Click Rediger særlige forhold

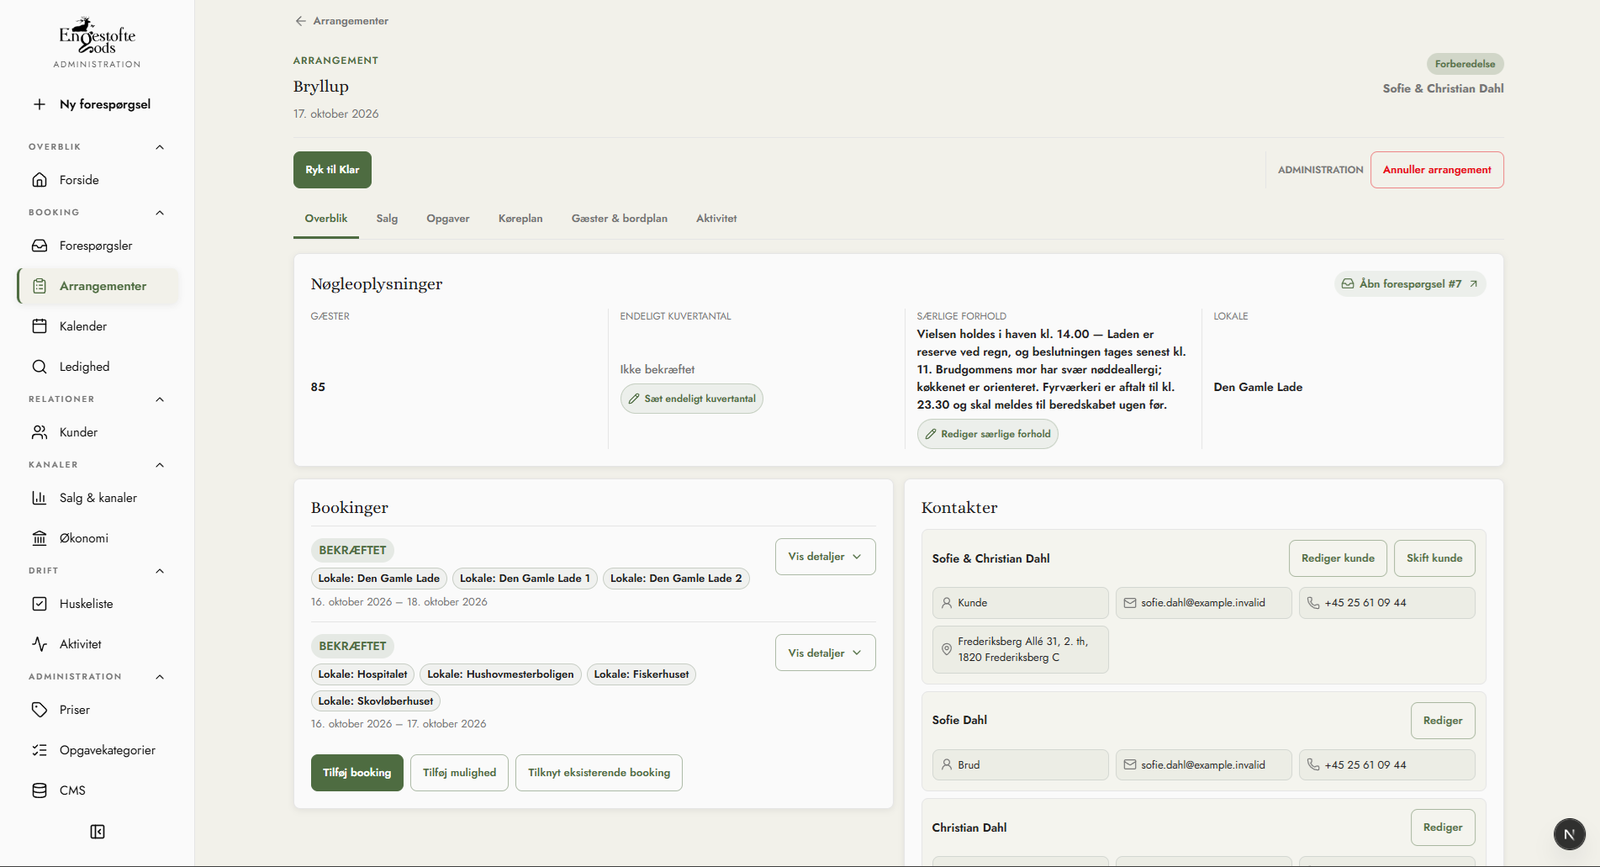(x=988, y=434)
